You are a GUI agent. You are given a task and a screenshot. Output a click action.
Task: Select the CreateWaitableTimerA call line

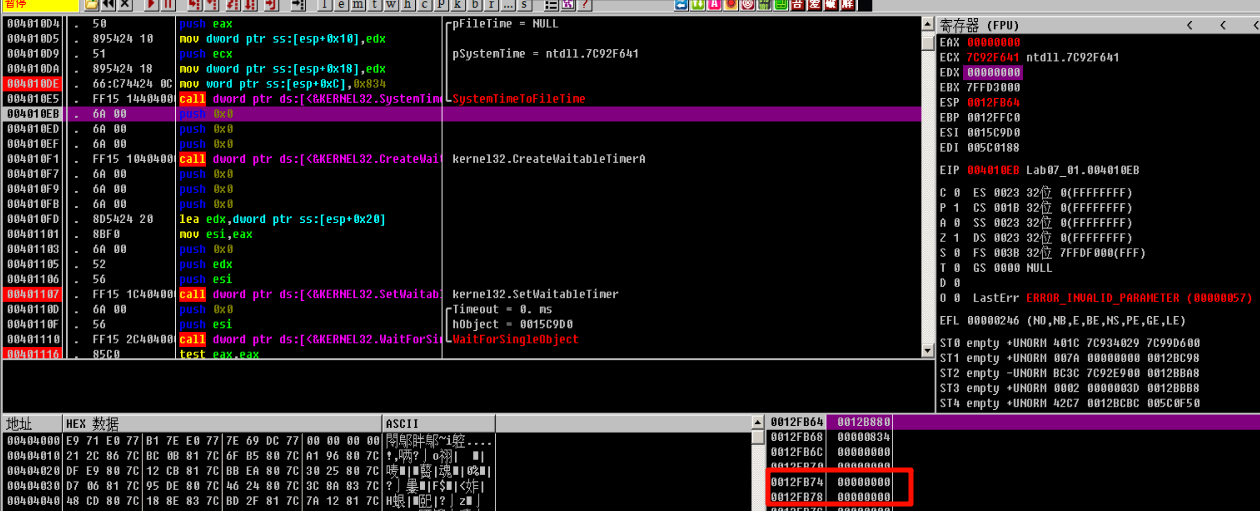(x=310, y=159)
